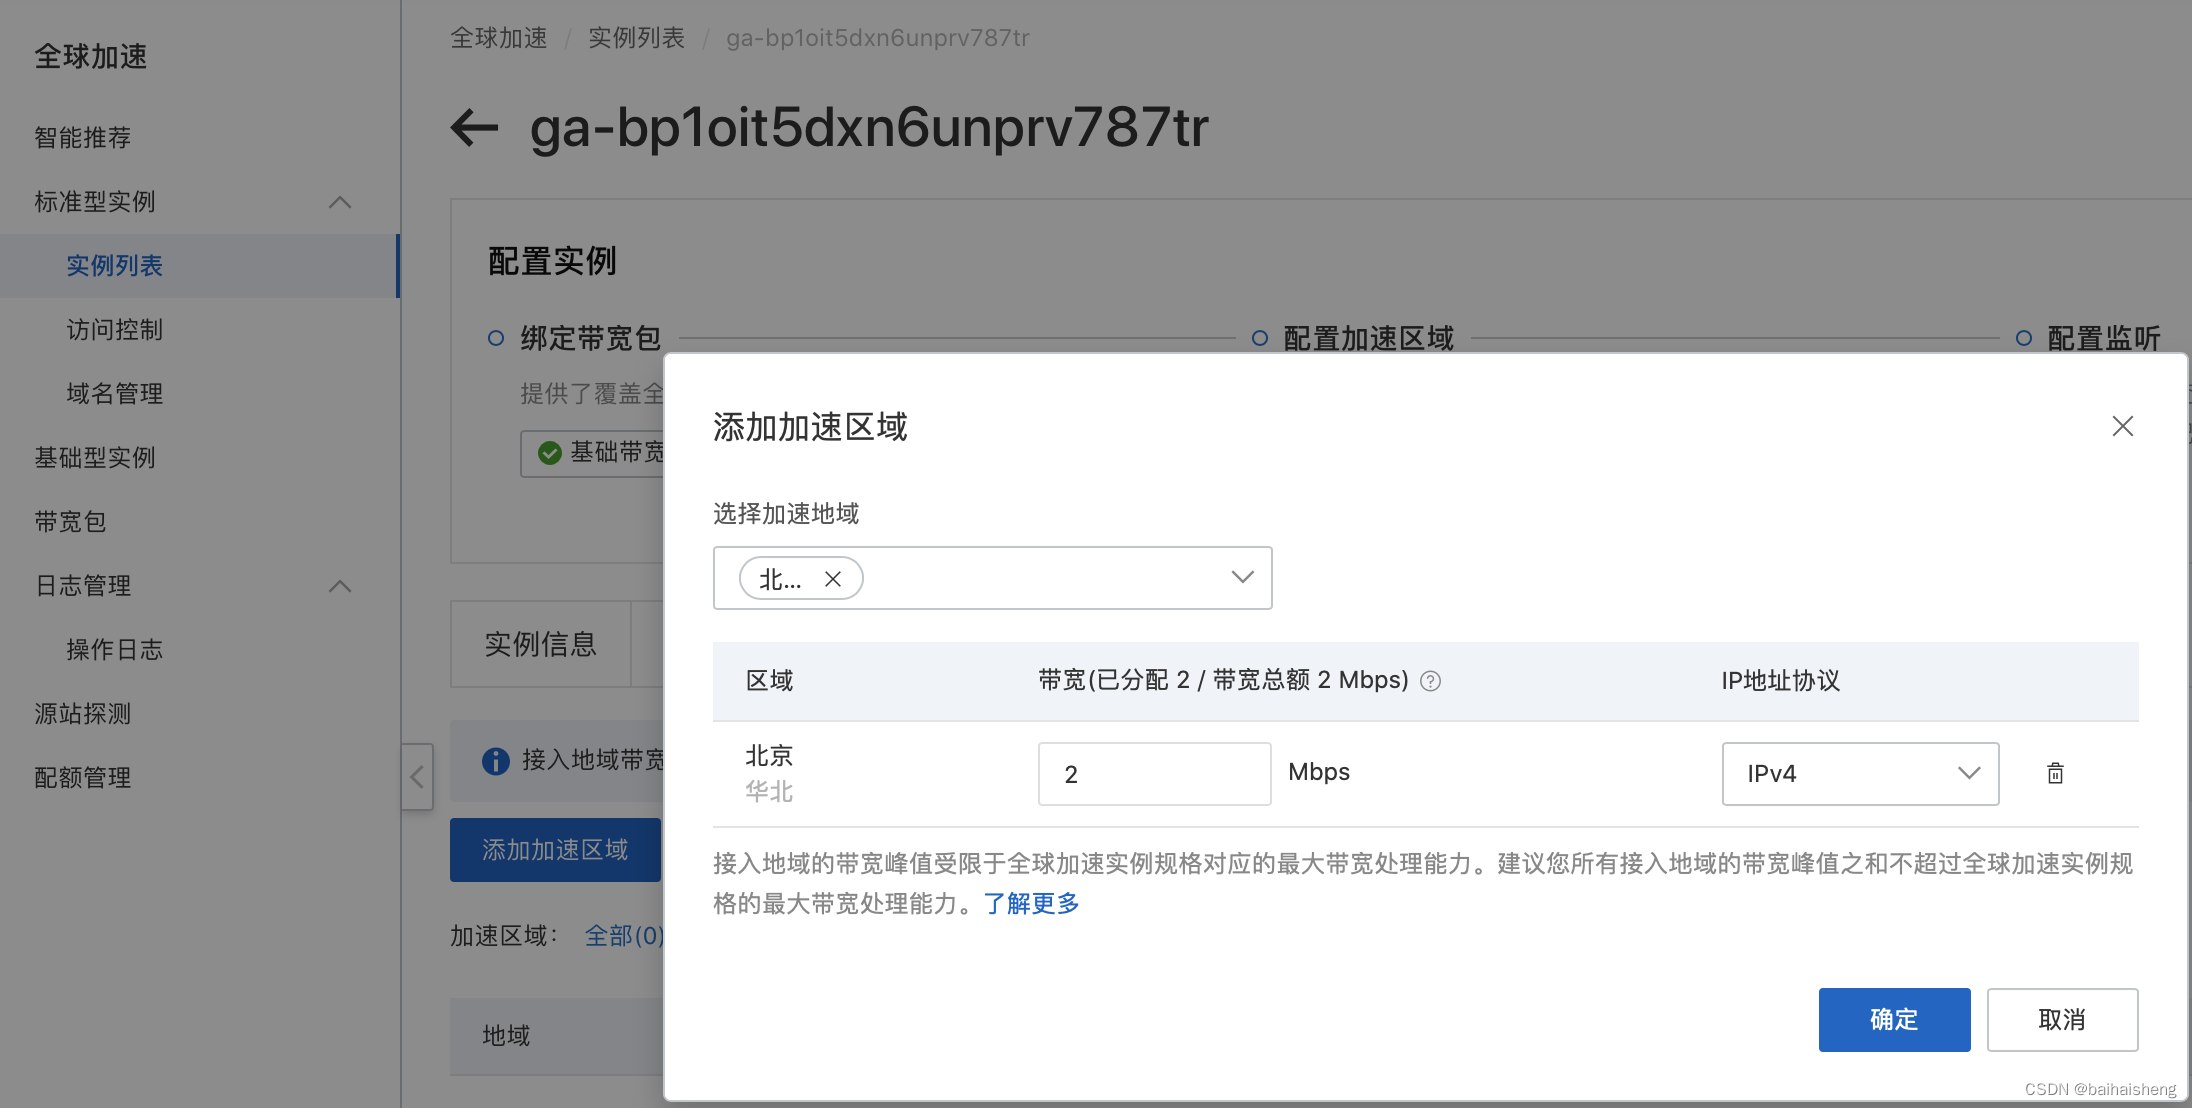The width and height of the screenshot is (2192, 1108).
Task: Select 域名管理 in the sidebar
Action: coord(114,393)
